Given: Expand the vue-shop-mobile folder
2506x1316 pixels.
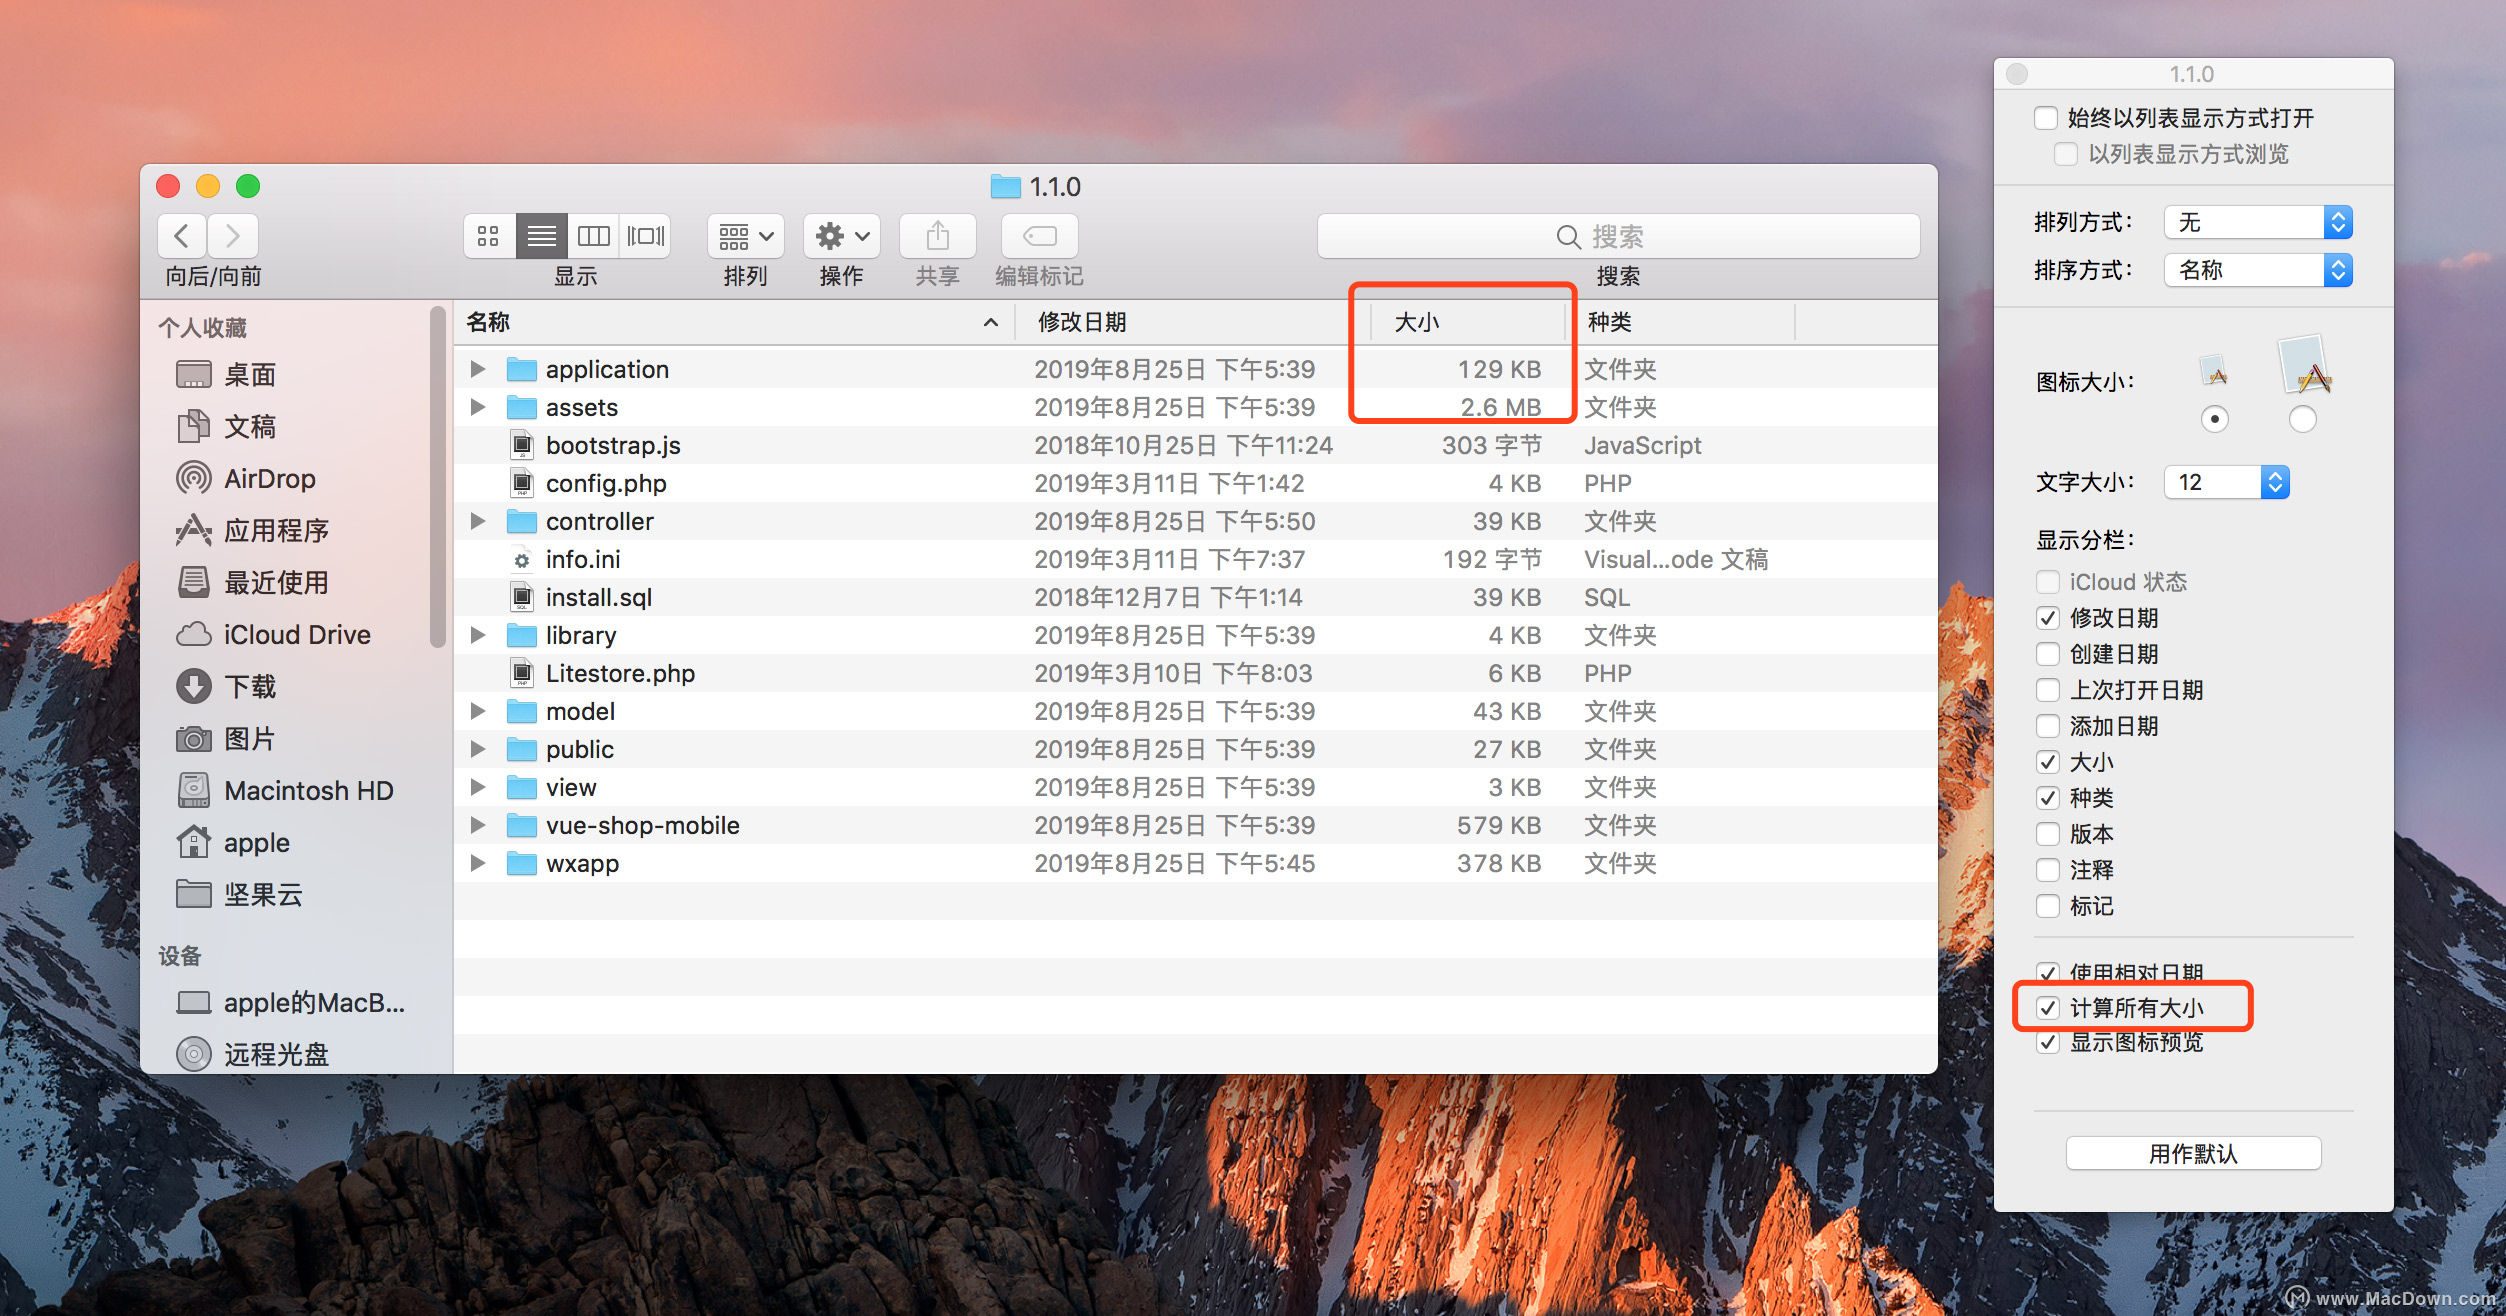Looking at the screenshot, I should coord(478,826).
